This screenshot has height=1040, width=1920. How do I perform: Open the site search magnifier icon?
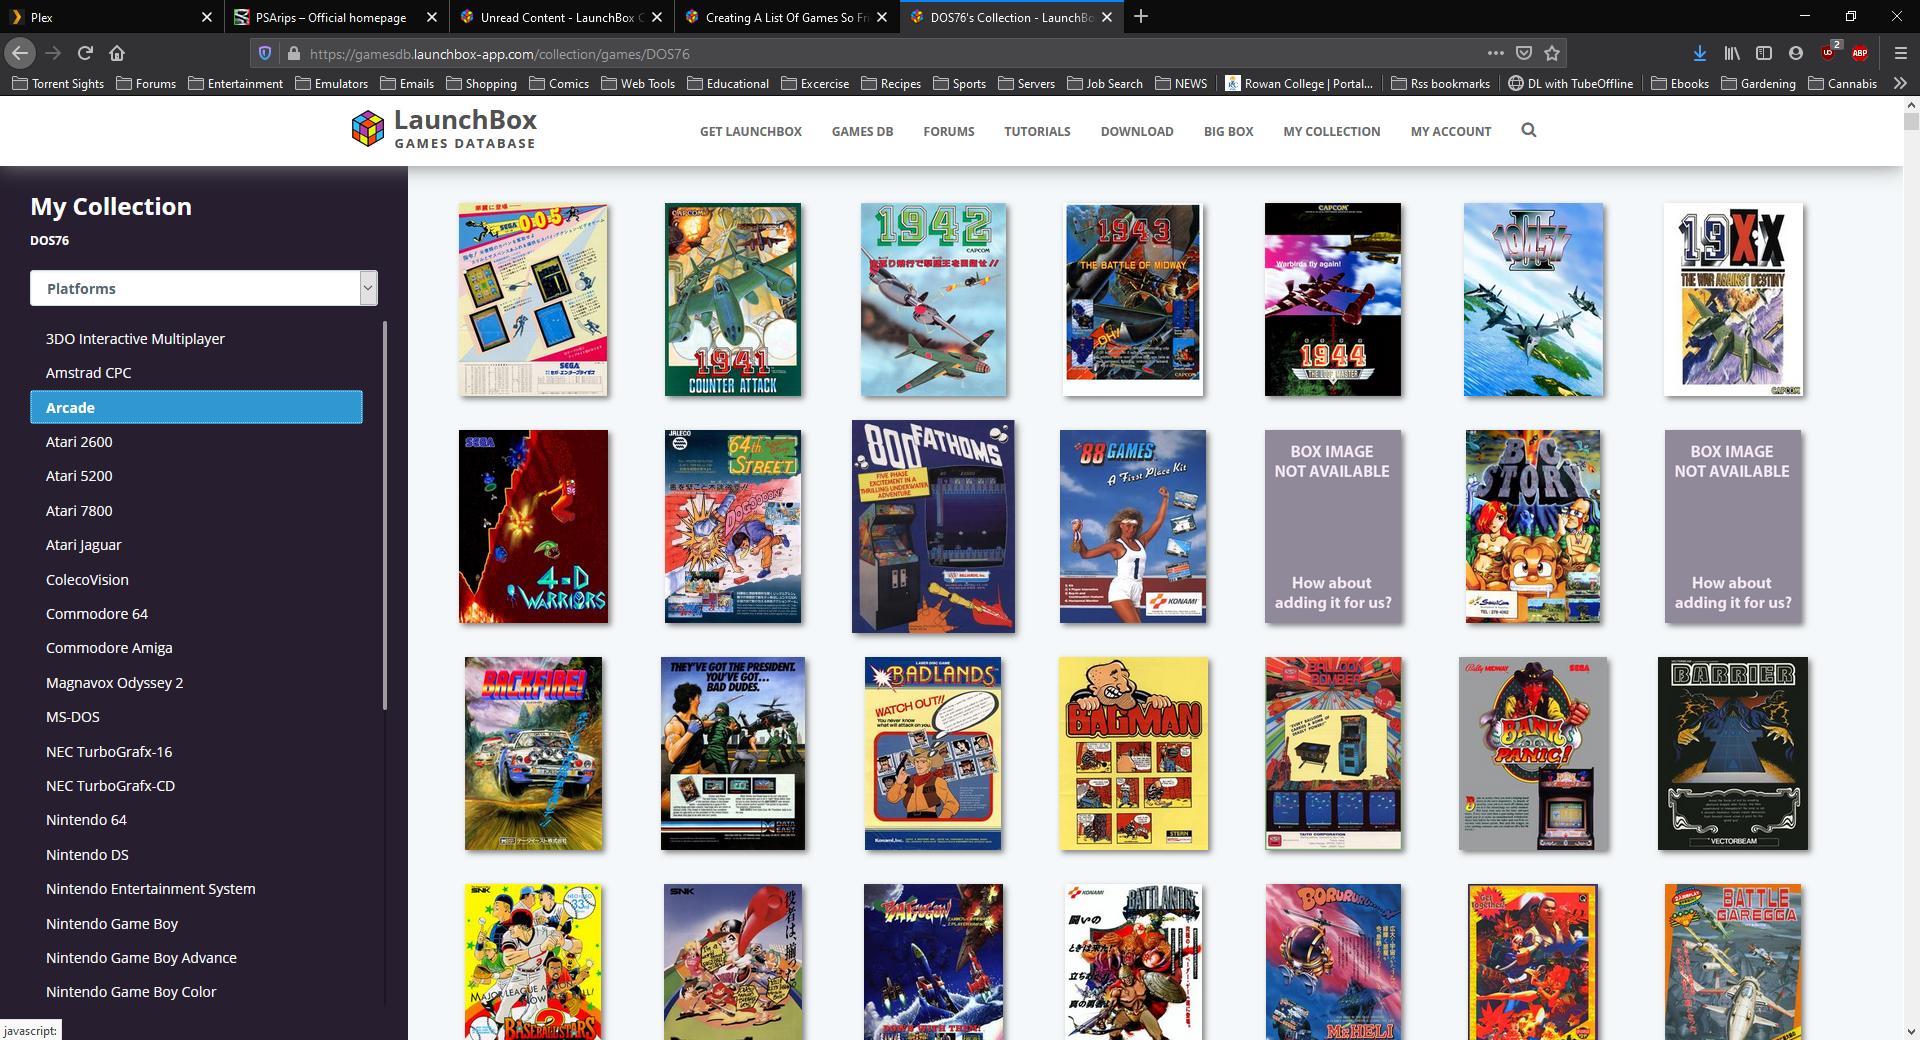[x=1528, y=130]
